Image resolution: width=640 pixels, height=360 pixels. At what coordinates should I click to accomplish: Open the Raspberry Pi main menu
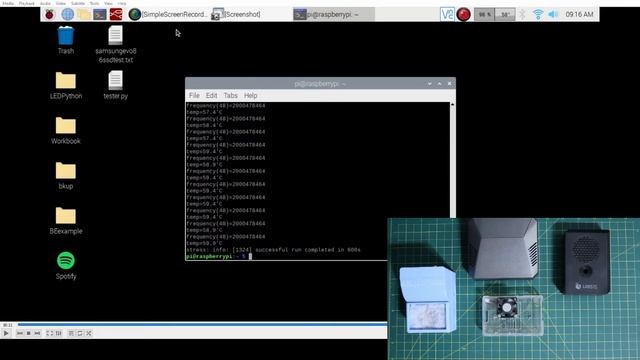pyautogui.click(x=49, y=15)
